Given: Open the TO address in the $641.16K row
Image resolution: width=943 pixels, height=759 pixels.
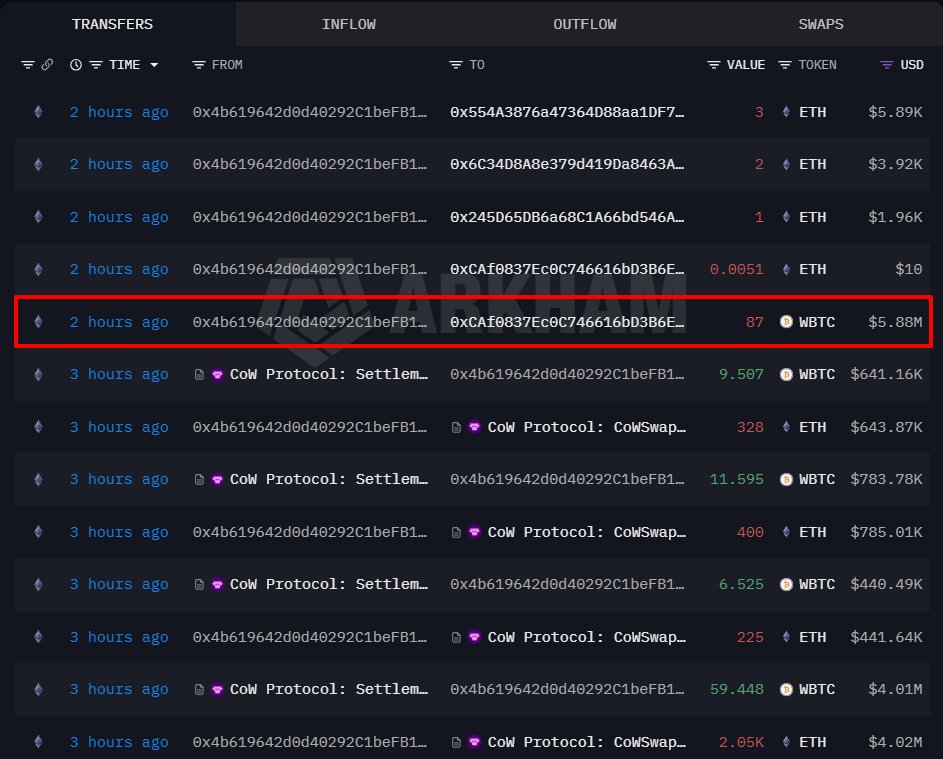Looking at the screenshot, I should coord(567,374).
